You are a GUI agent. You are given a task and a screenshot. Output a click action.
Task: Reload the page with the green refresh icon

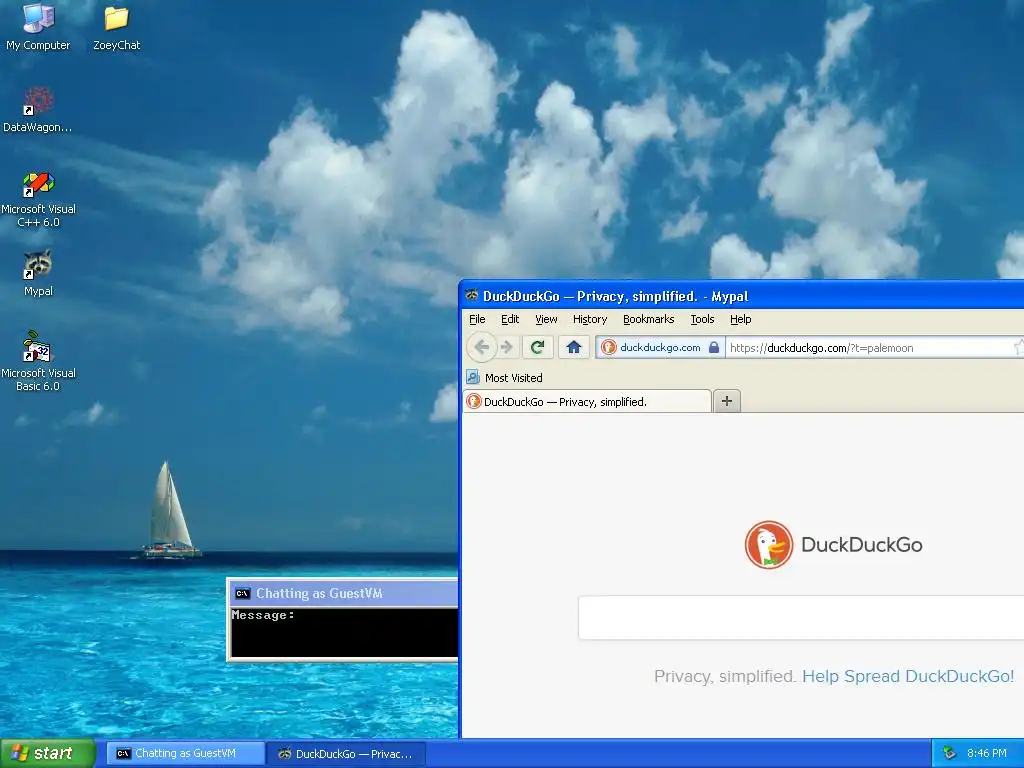[537, 347]
